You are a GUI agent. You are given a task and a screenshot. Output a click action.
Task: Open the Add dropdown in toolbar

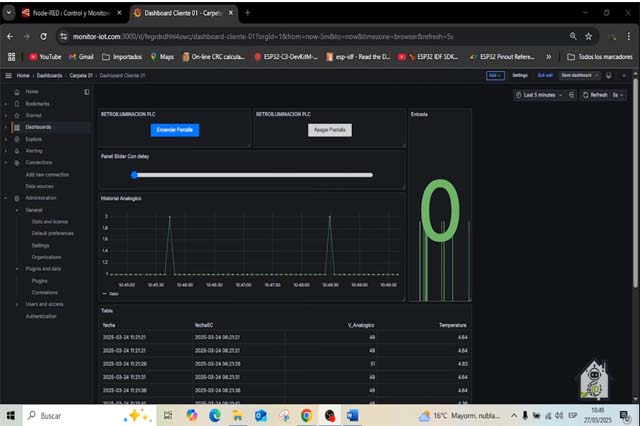pyautogui.click(x=495, y=75)
